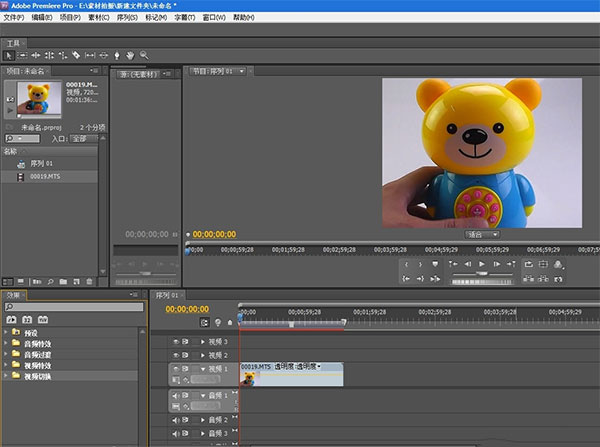
Task: Toggle visibility eye of Video 2 track
Action: 176,356
